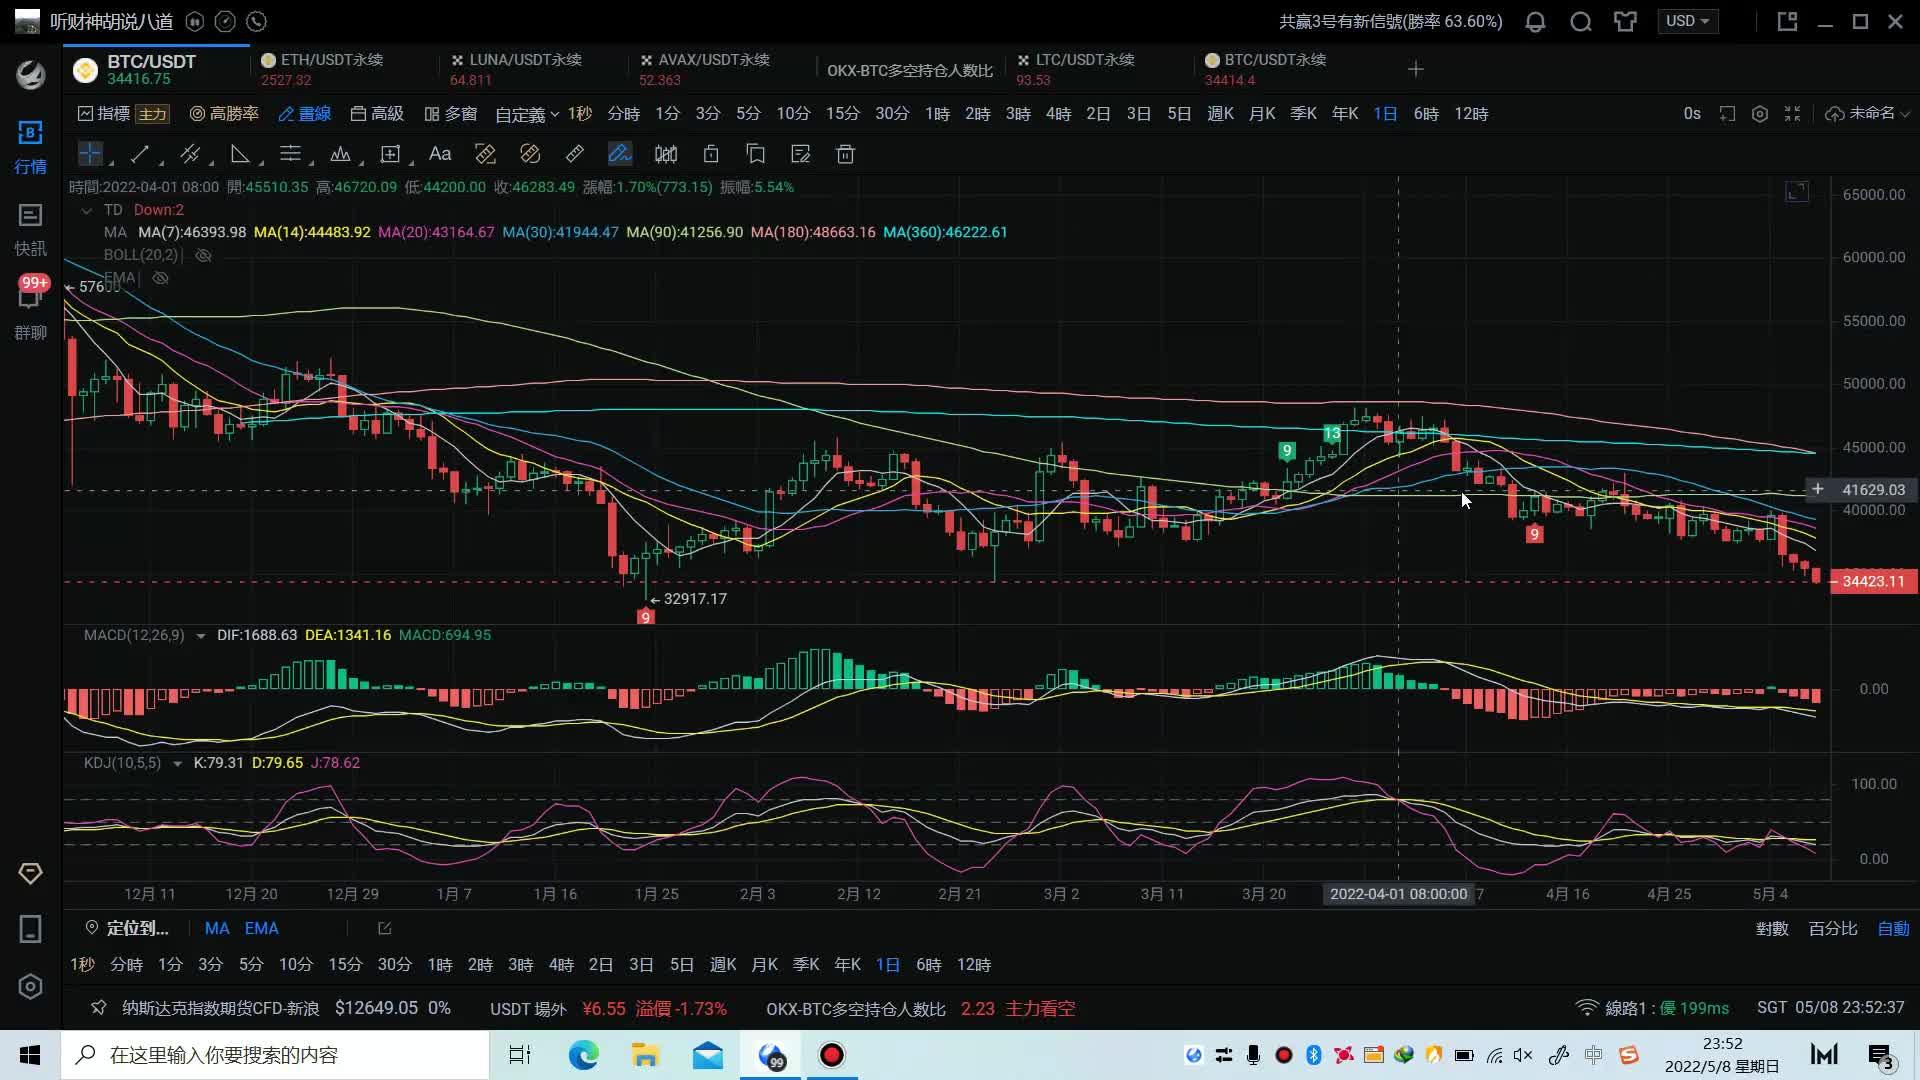The width and height of the screenshot is (1920, 1080).
Task: Click the lock drawings icon
Action: [x=711, y=154]
